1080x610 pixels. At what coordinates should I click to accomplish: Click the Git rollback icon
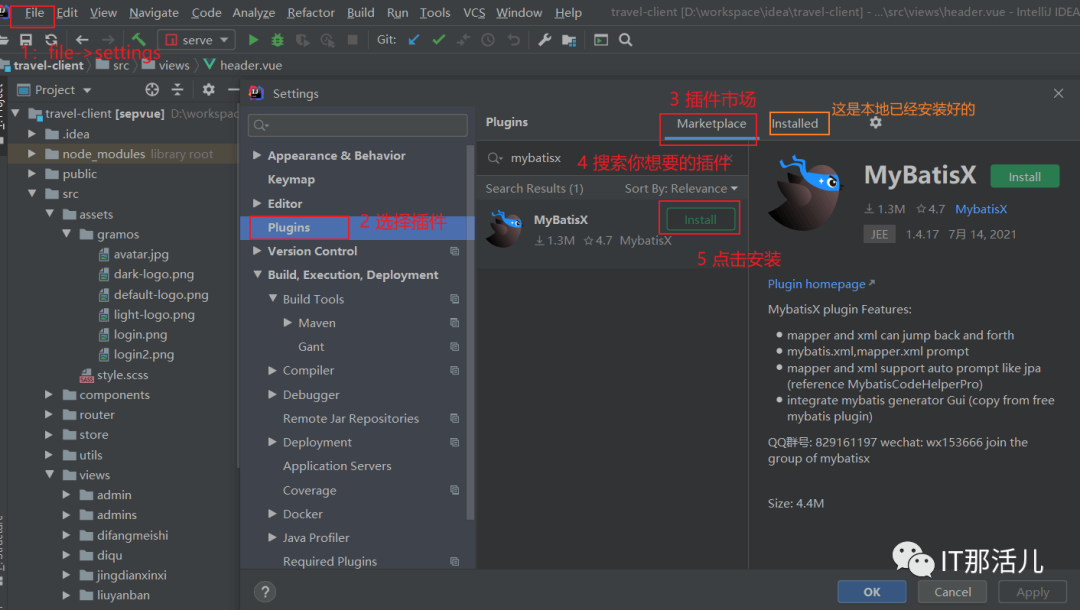pos(514,40)
